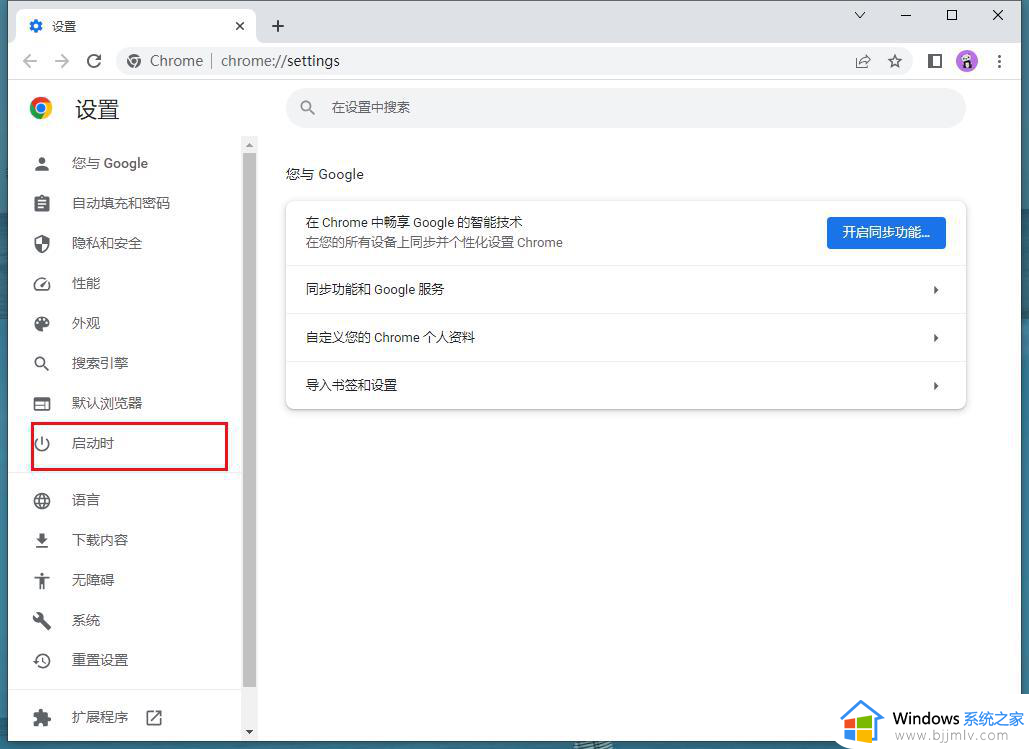Screen dimensions: 1029x749
Task: Open the 同步功能和 Google 服务 row
Action: [x=625, y=289]
